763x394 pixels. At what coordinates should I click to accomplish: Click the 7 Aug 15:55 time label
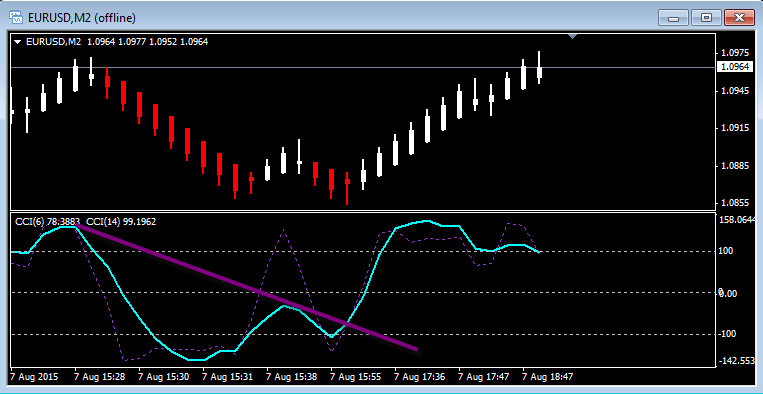356,377
